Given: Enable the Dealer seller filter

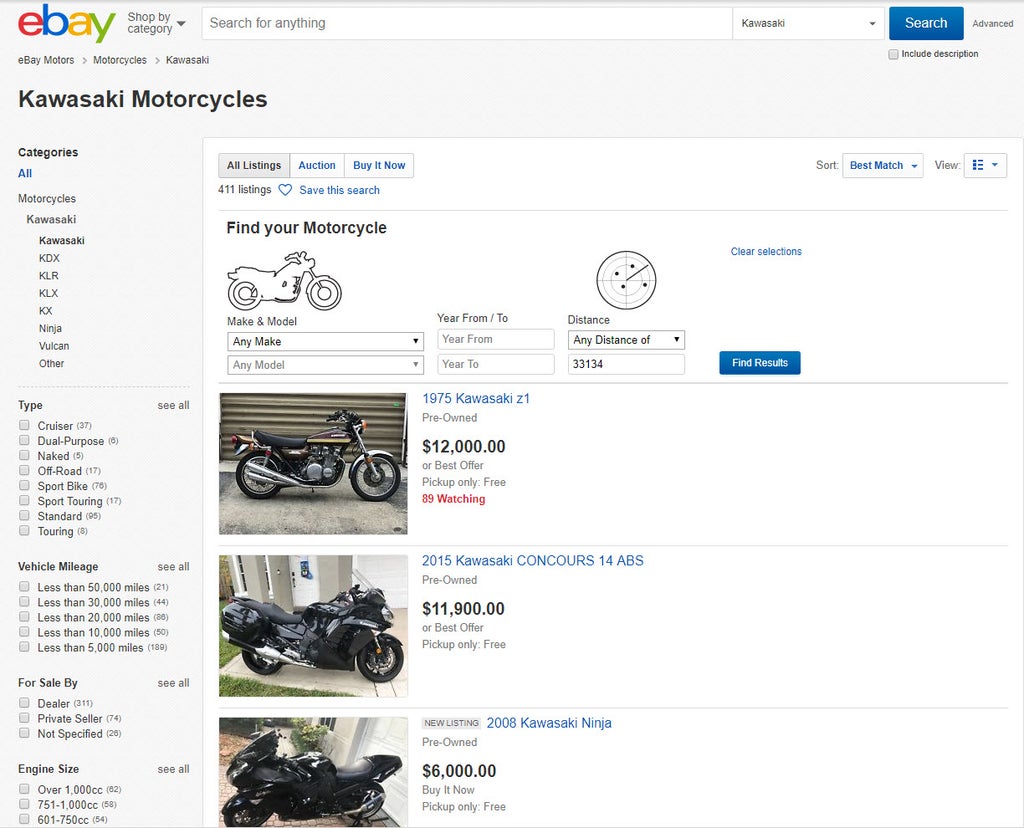Looking at the screenshot, I should click(24, 703).
